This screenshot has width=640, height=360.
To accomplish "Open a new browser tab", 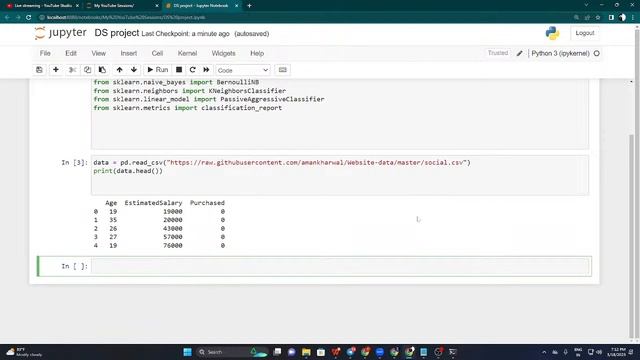I will pyautogui.click(x=249, y=6).
